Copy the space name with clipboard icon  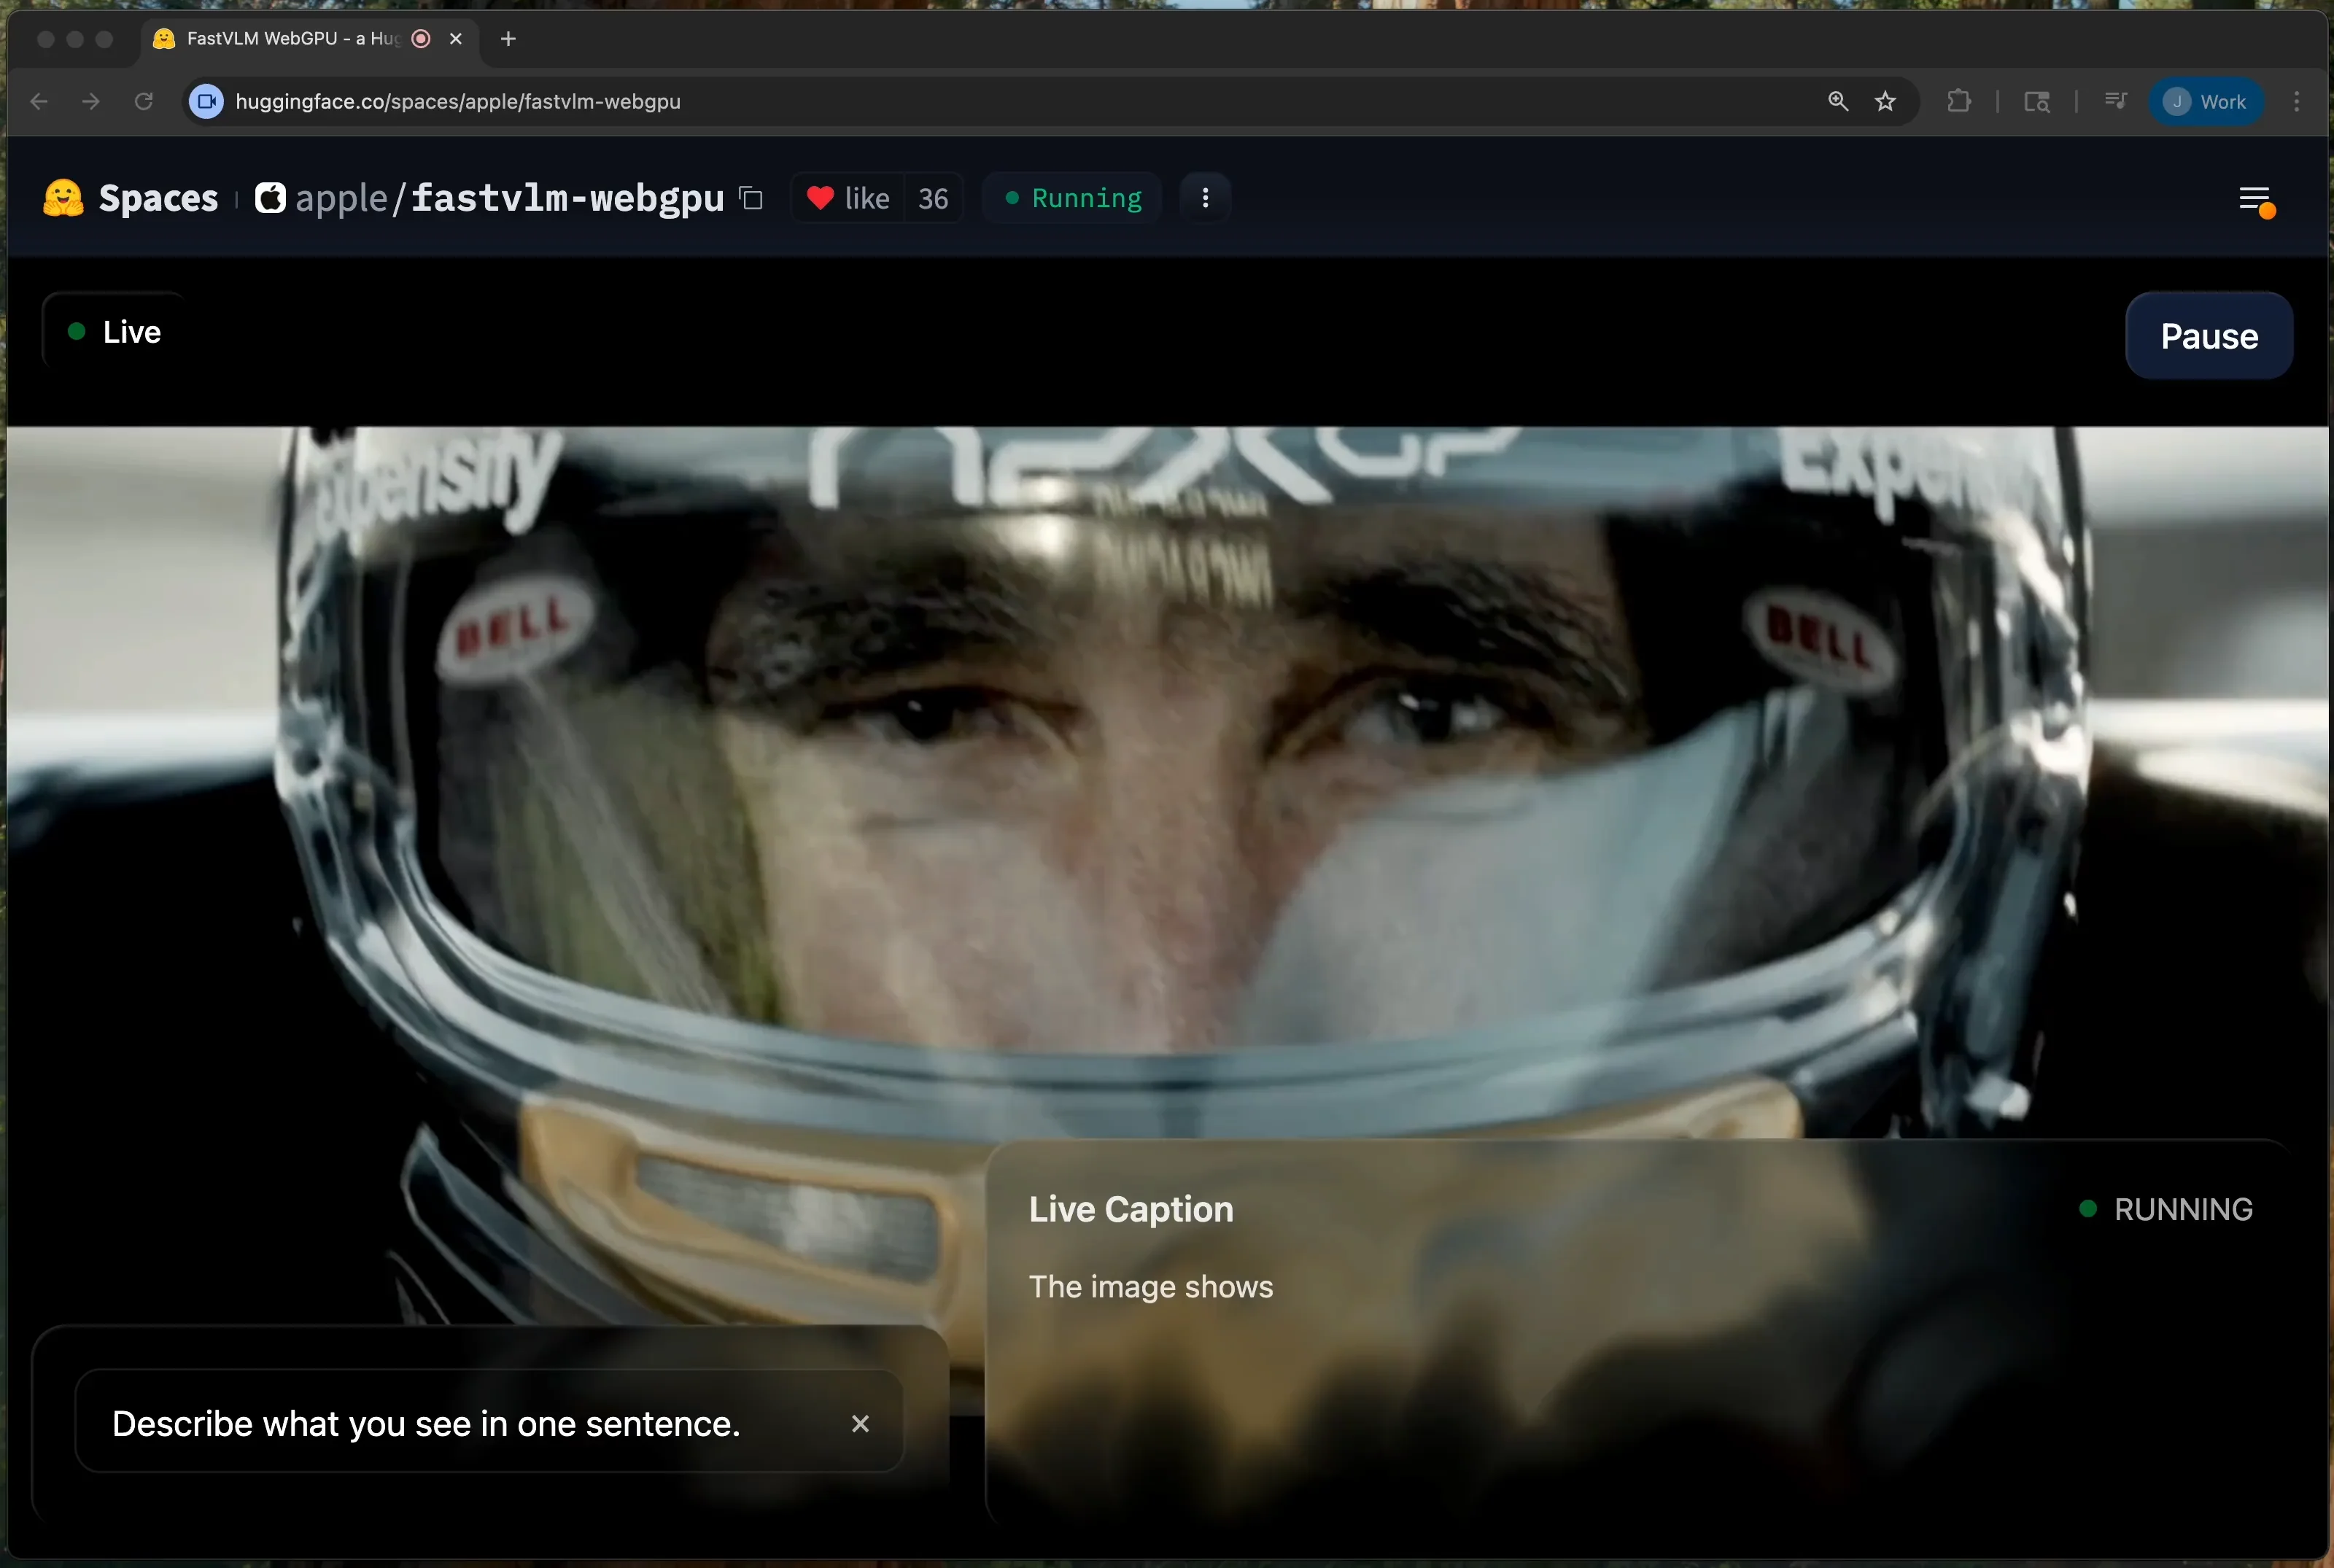tap(751, 198)
